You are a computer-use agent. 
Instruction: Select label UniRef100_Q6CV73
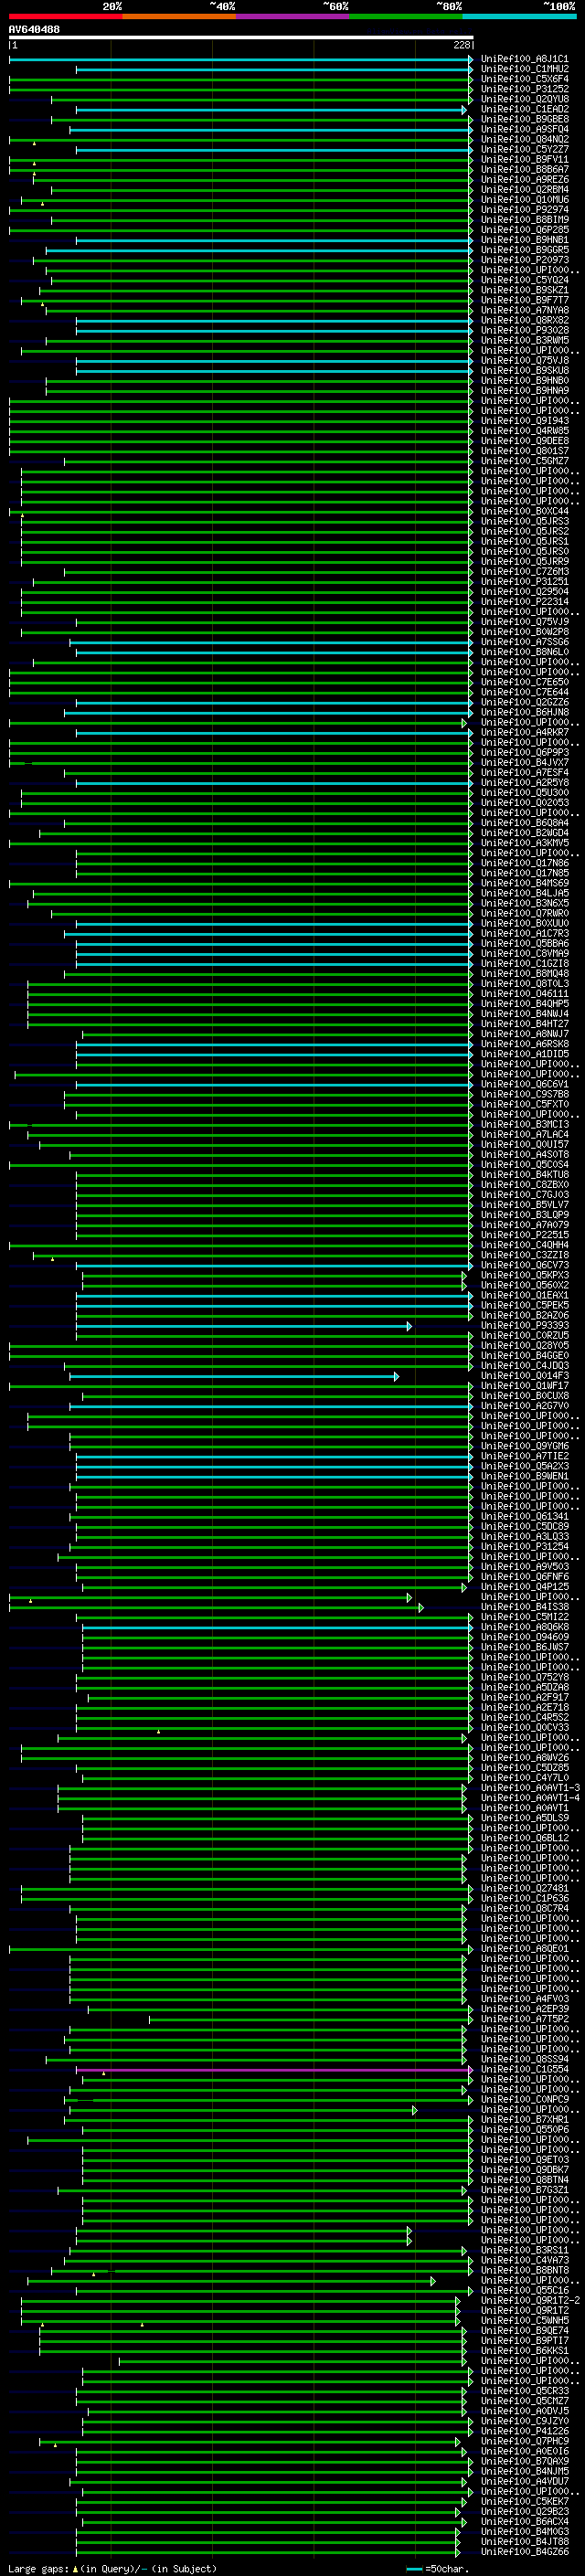click(x=524, y=1265)
